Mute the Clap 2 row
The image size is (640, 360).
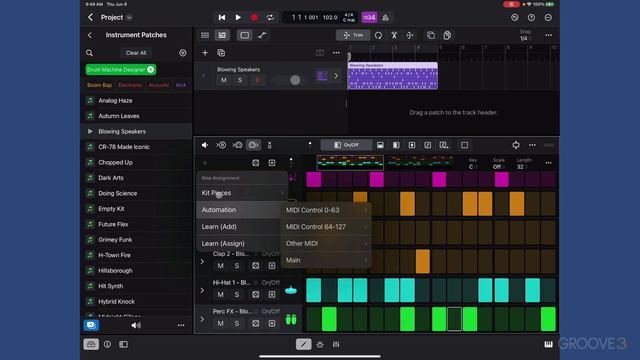220,266
